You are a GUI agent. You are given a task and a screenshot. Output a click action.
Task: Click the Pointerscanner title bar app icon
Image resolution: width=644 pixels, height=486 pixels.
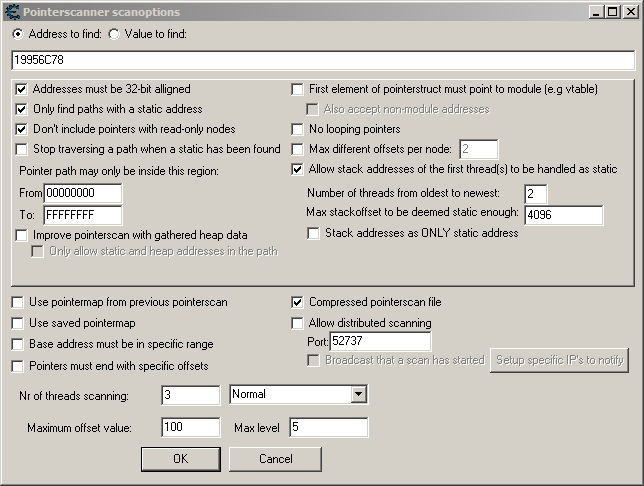tap(12, 11)
